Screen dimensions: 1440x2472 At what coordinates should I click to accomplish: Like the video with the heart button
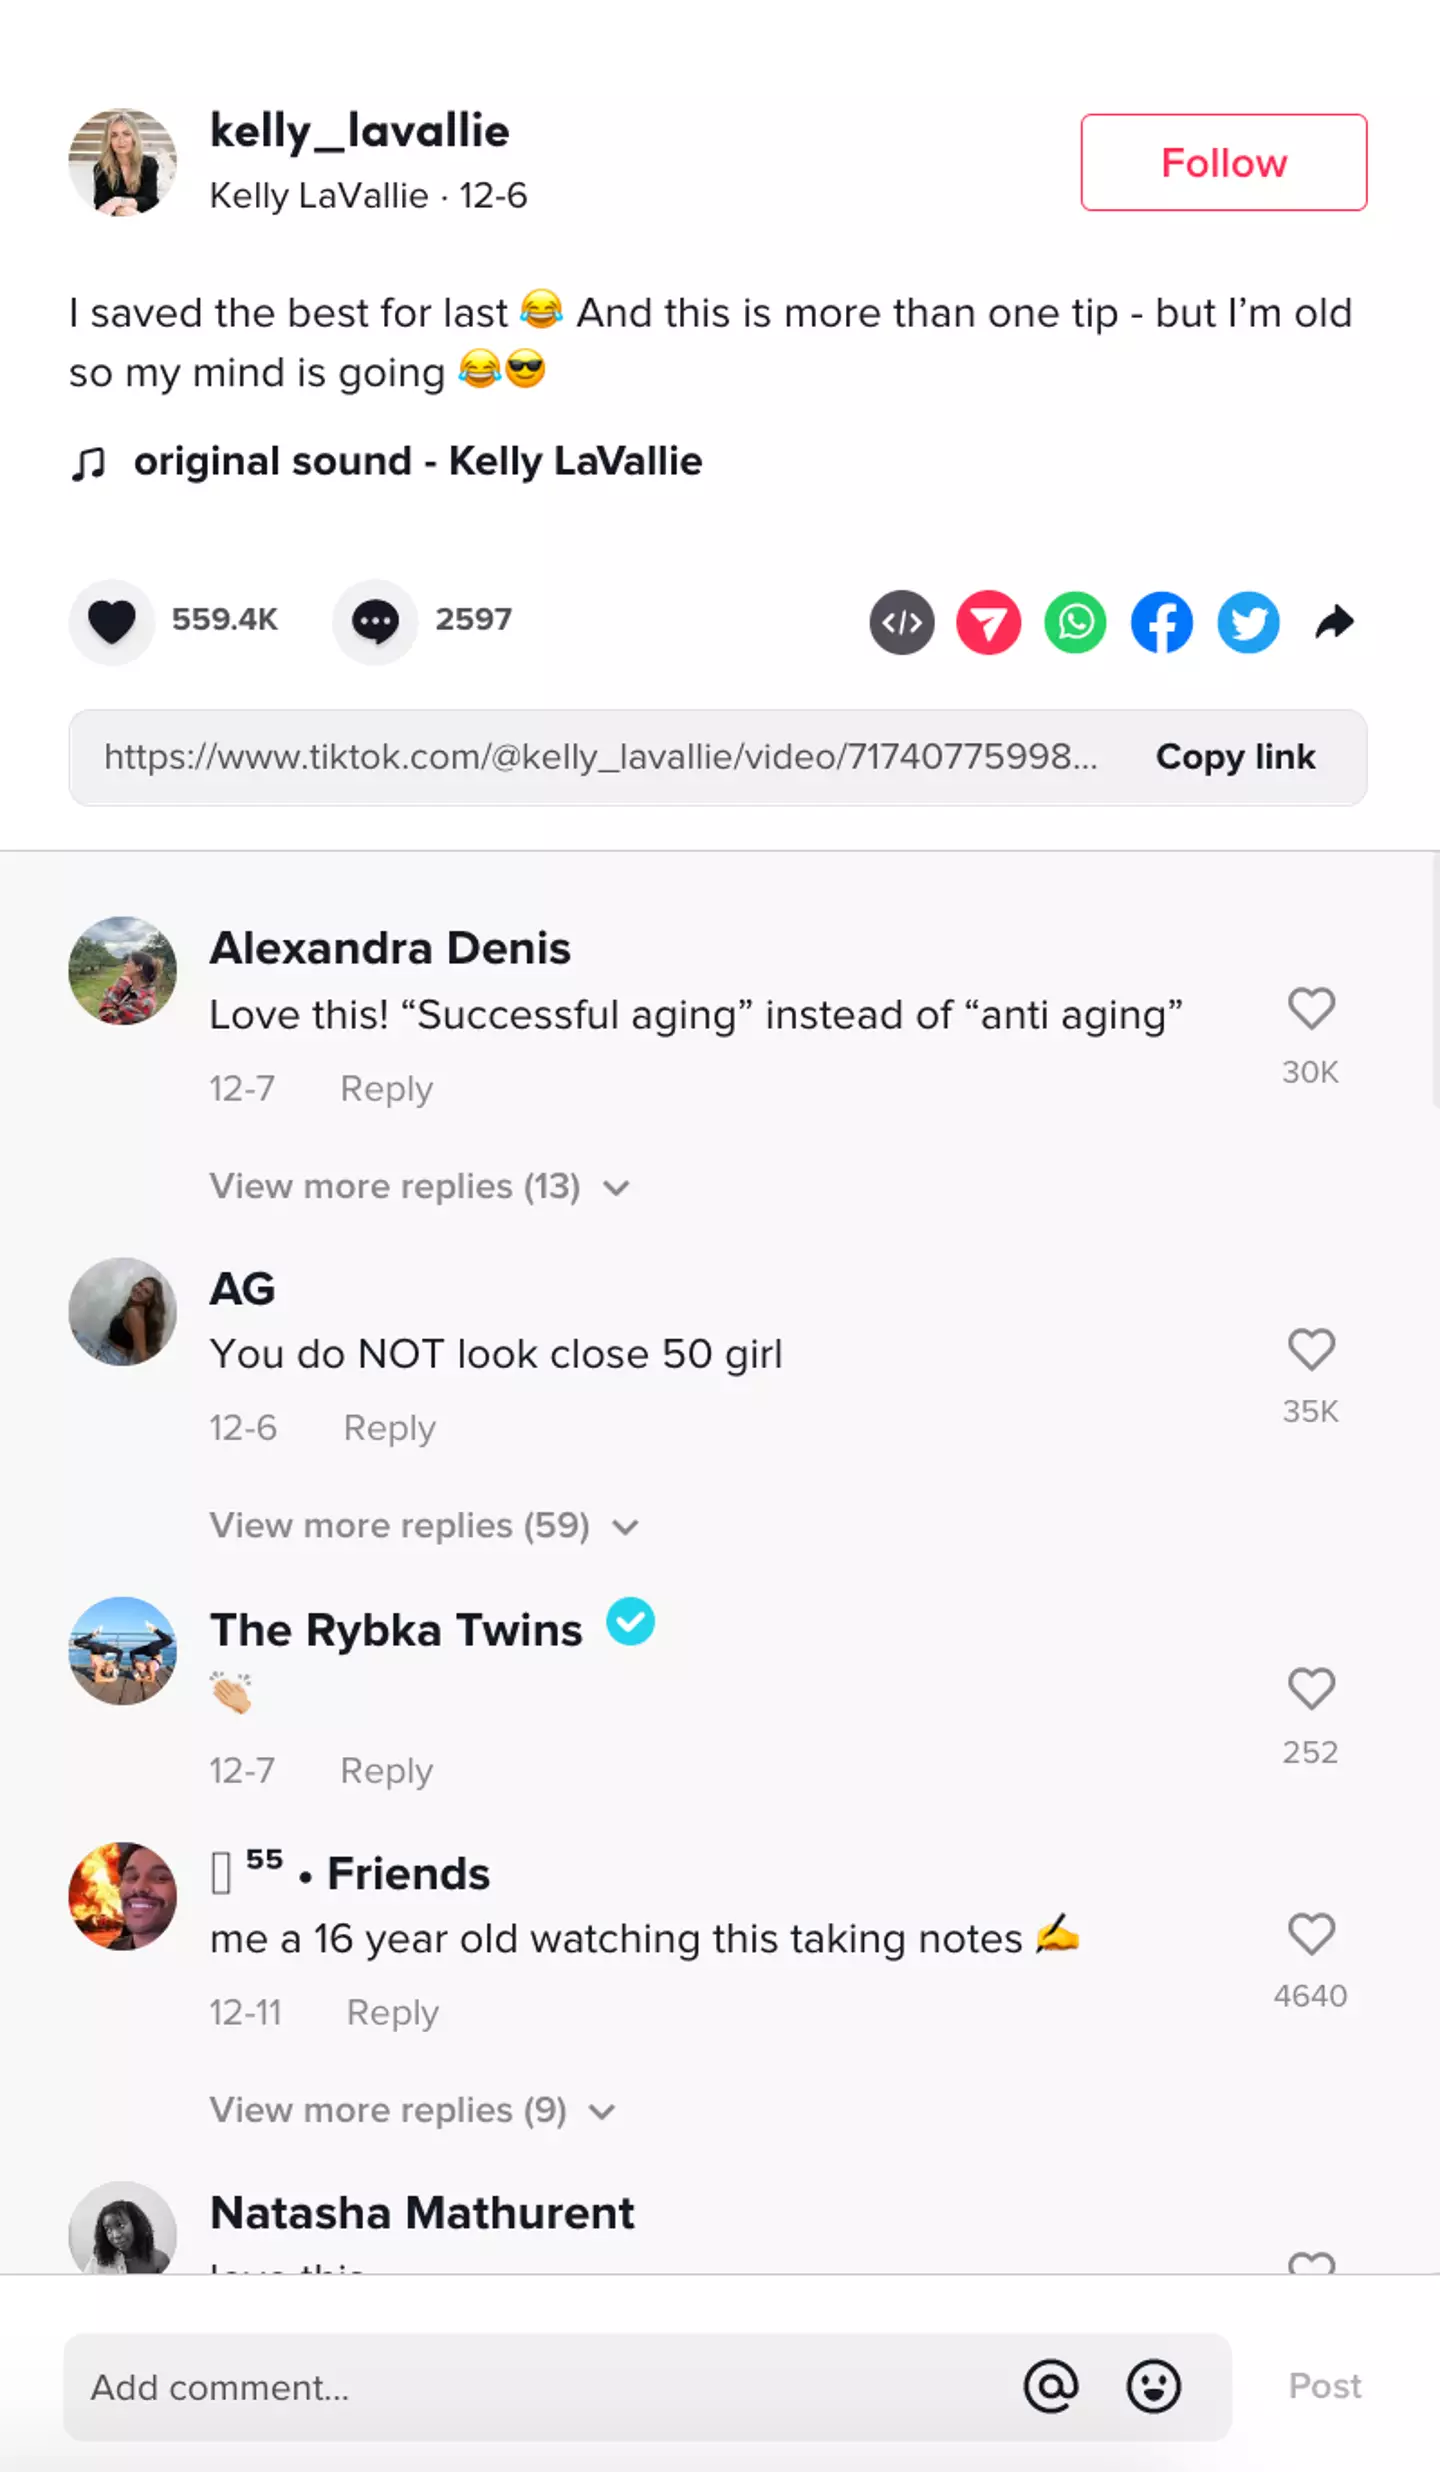112,621
